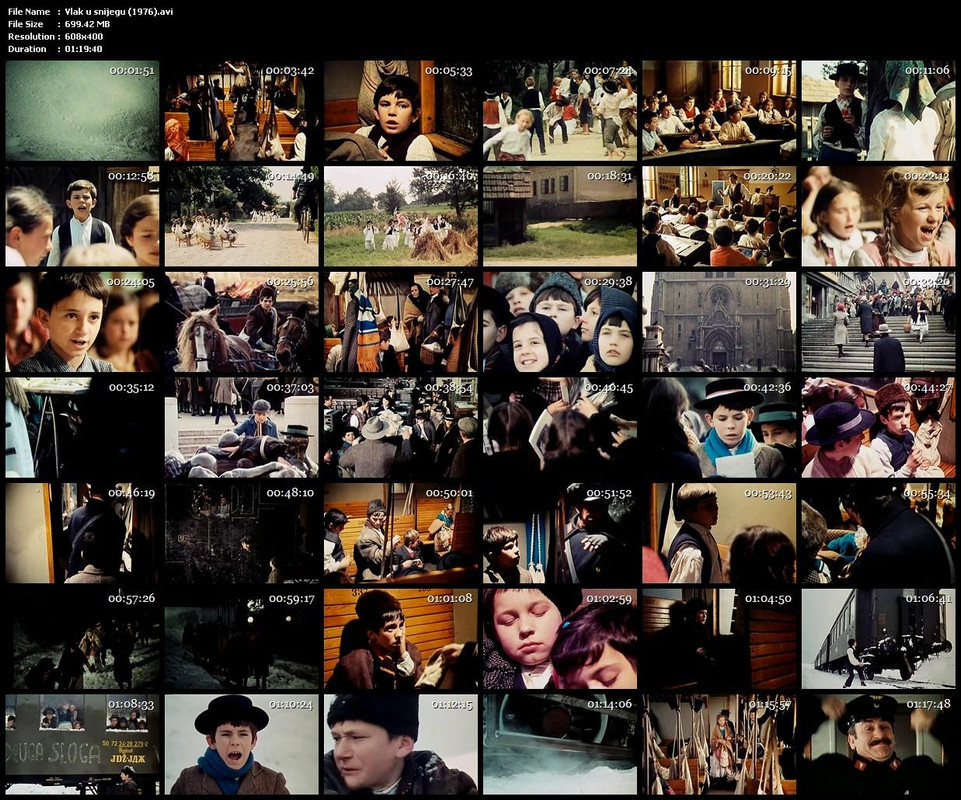Select the sleeping children thumbnail stamped 01:02:59
The image size is (961, 800).
pyautogui.click(x=560, y=639)
